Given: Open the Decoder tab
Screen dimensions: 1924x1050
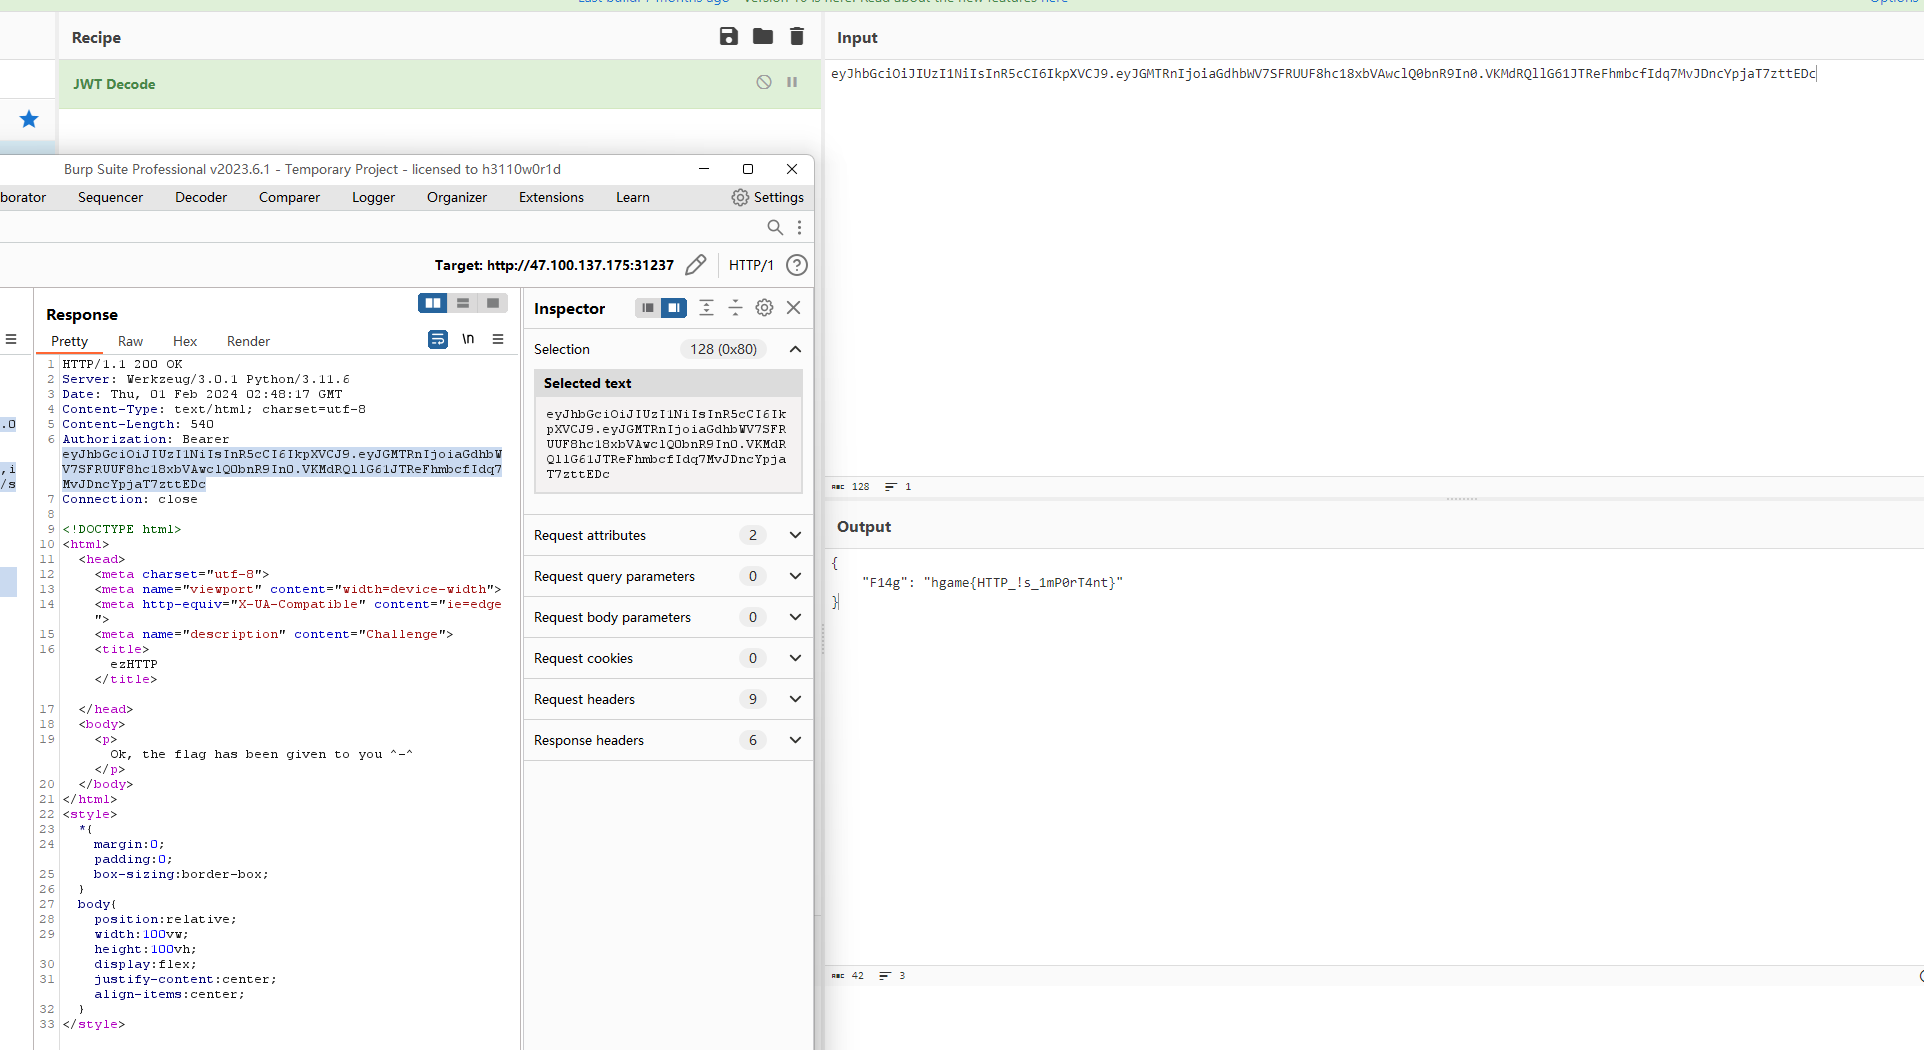Looking at the screenshot, I should pos(201,197).
